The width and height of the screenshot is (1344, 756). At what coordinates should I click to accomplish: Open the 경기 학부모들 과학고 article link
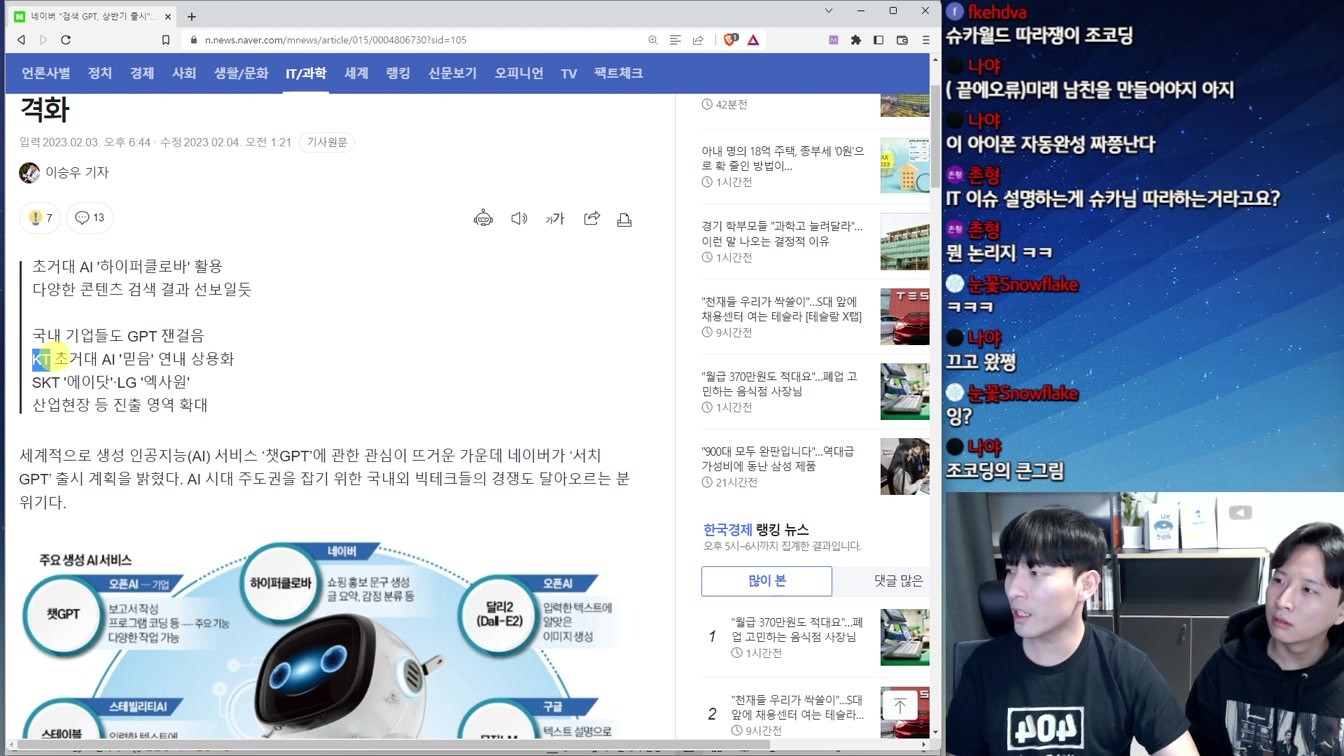click(x=782, y=234)
